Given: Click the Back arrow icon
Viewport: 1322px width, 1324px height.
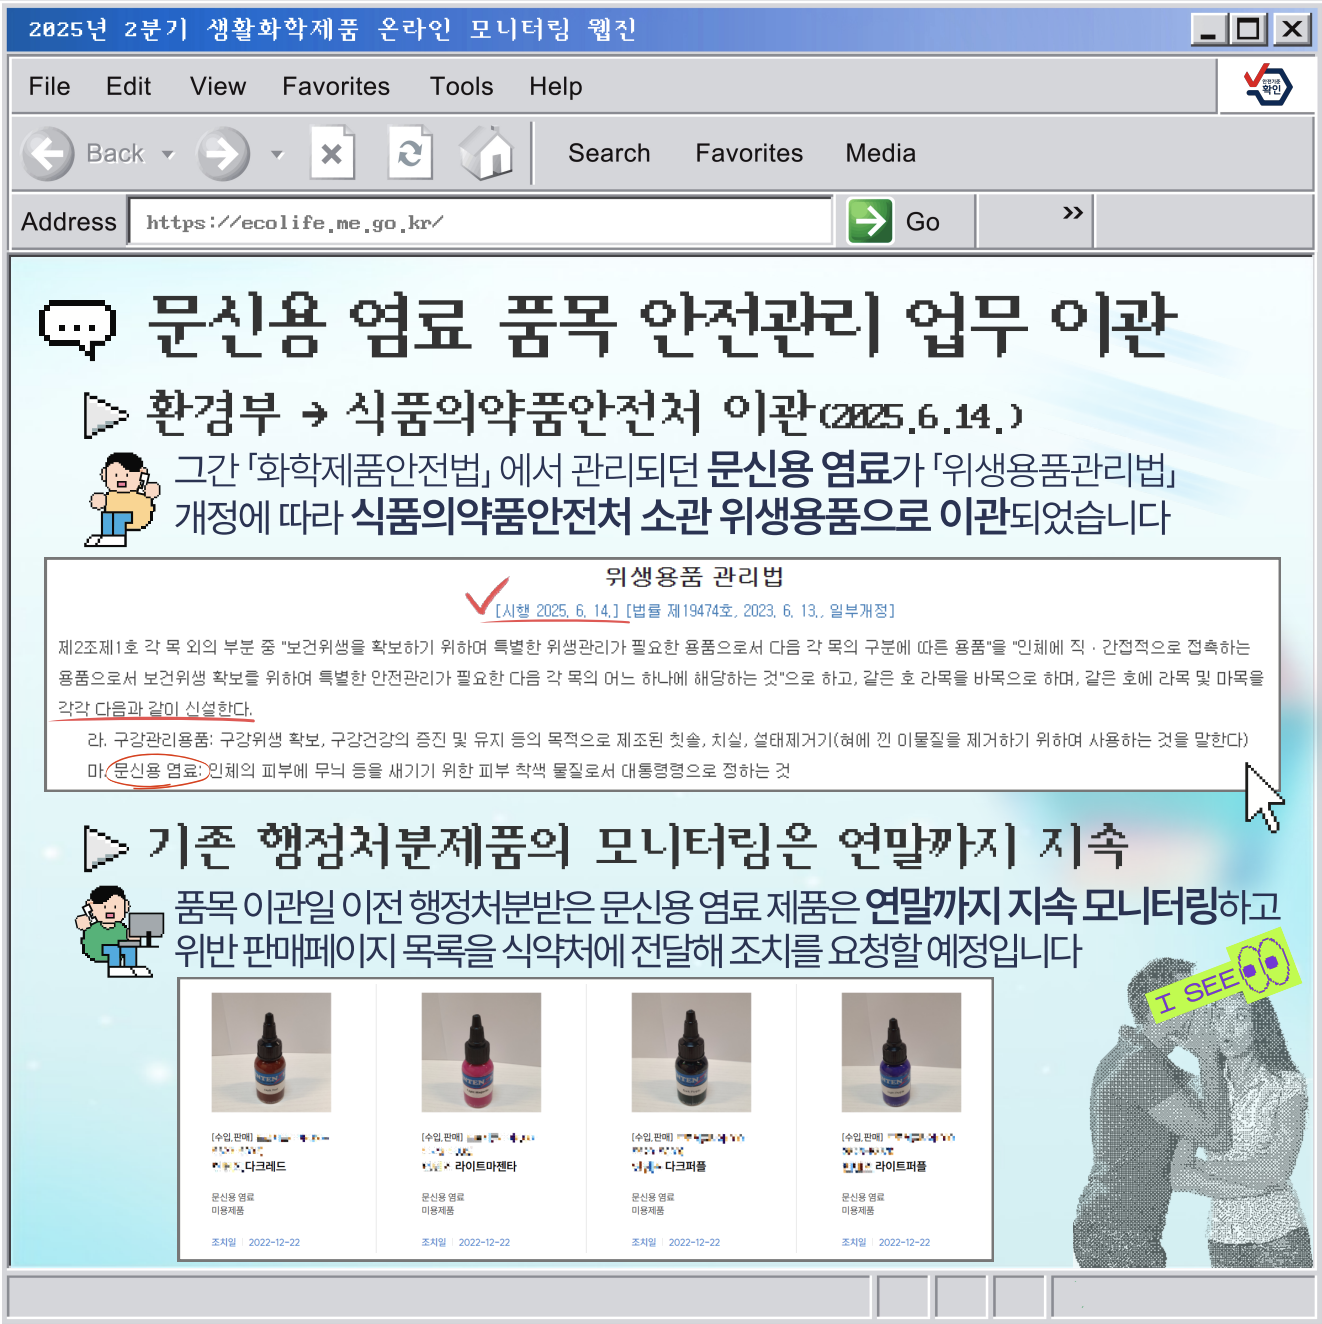Looking at the screenshot, I should [48, 154].
